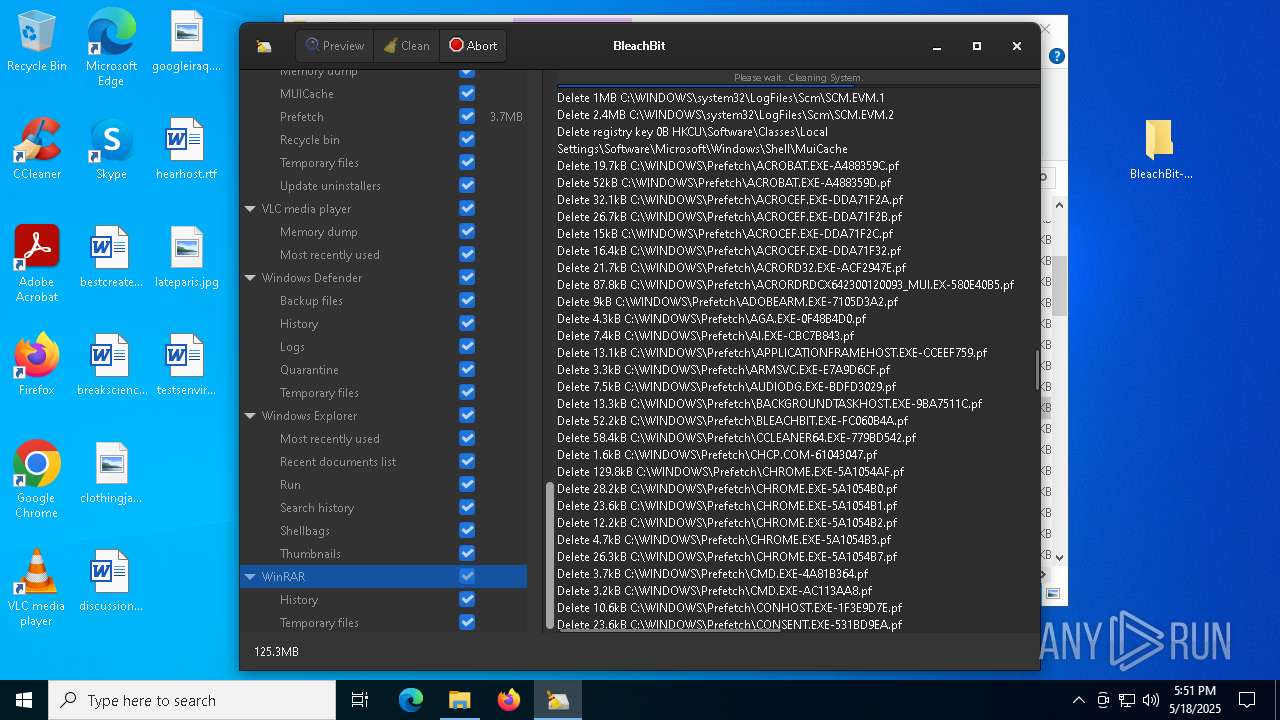Open lateparis.jpg image file
Screen dimensions: 1280x720
click(x=186, y=258)
